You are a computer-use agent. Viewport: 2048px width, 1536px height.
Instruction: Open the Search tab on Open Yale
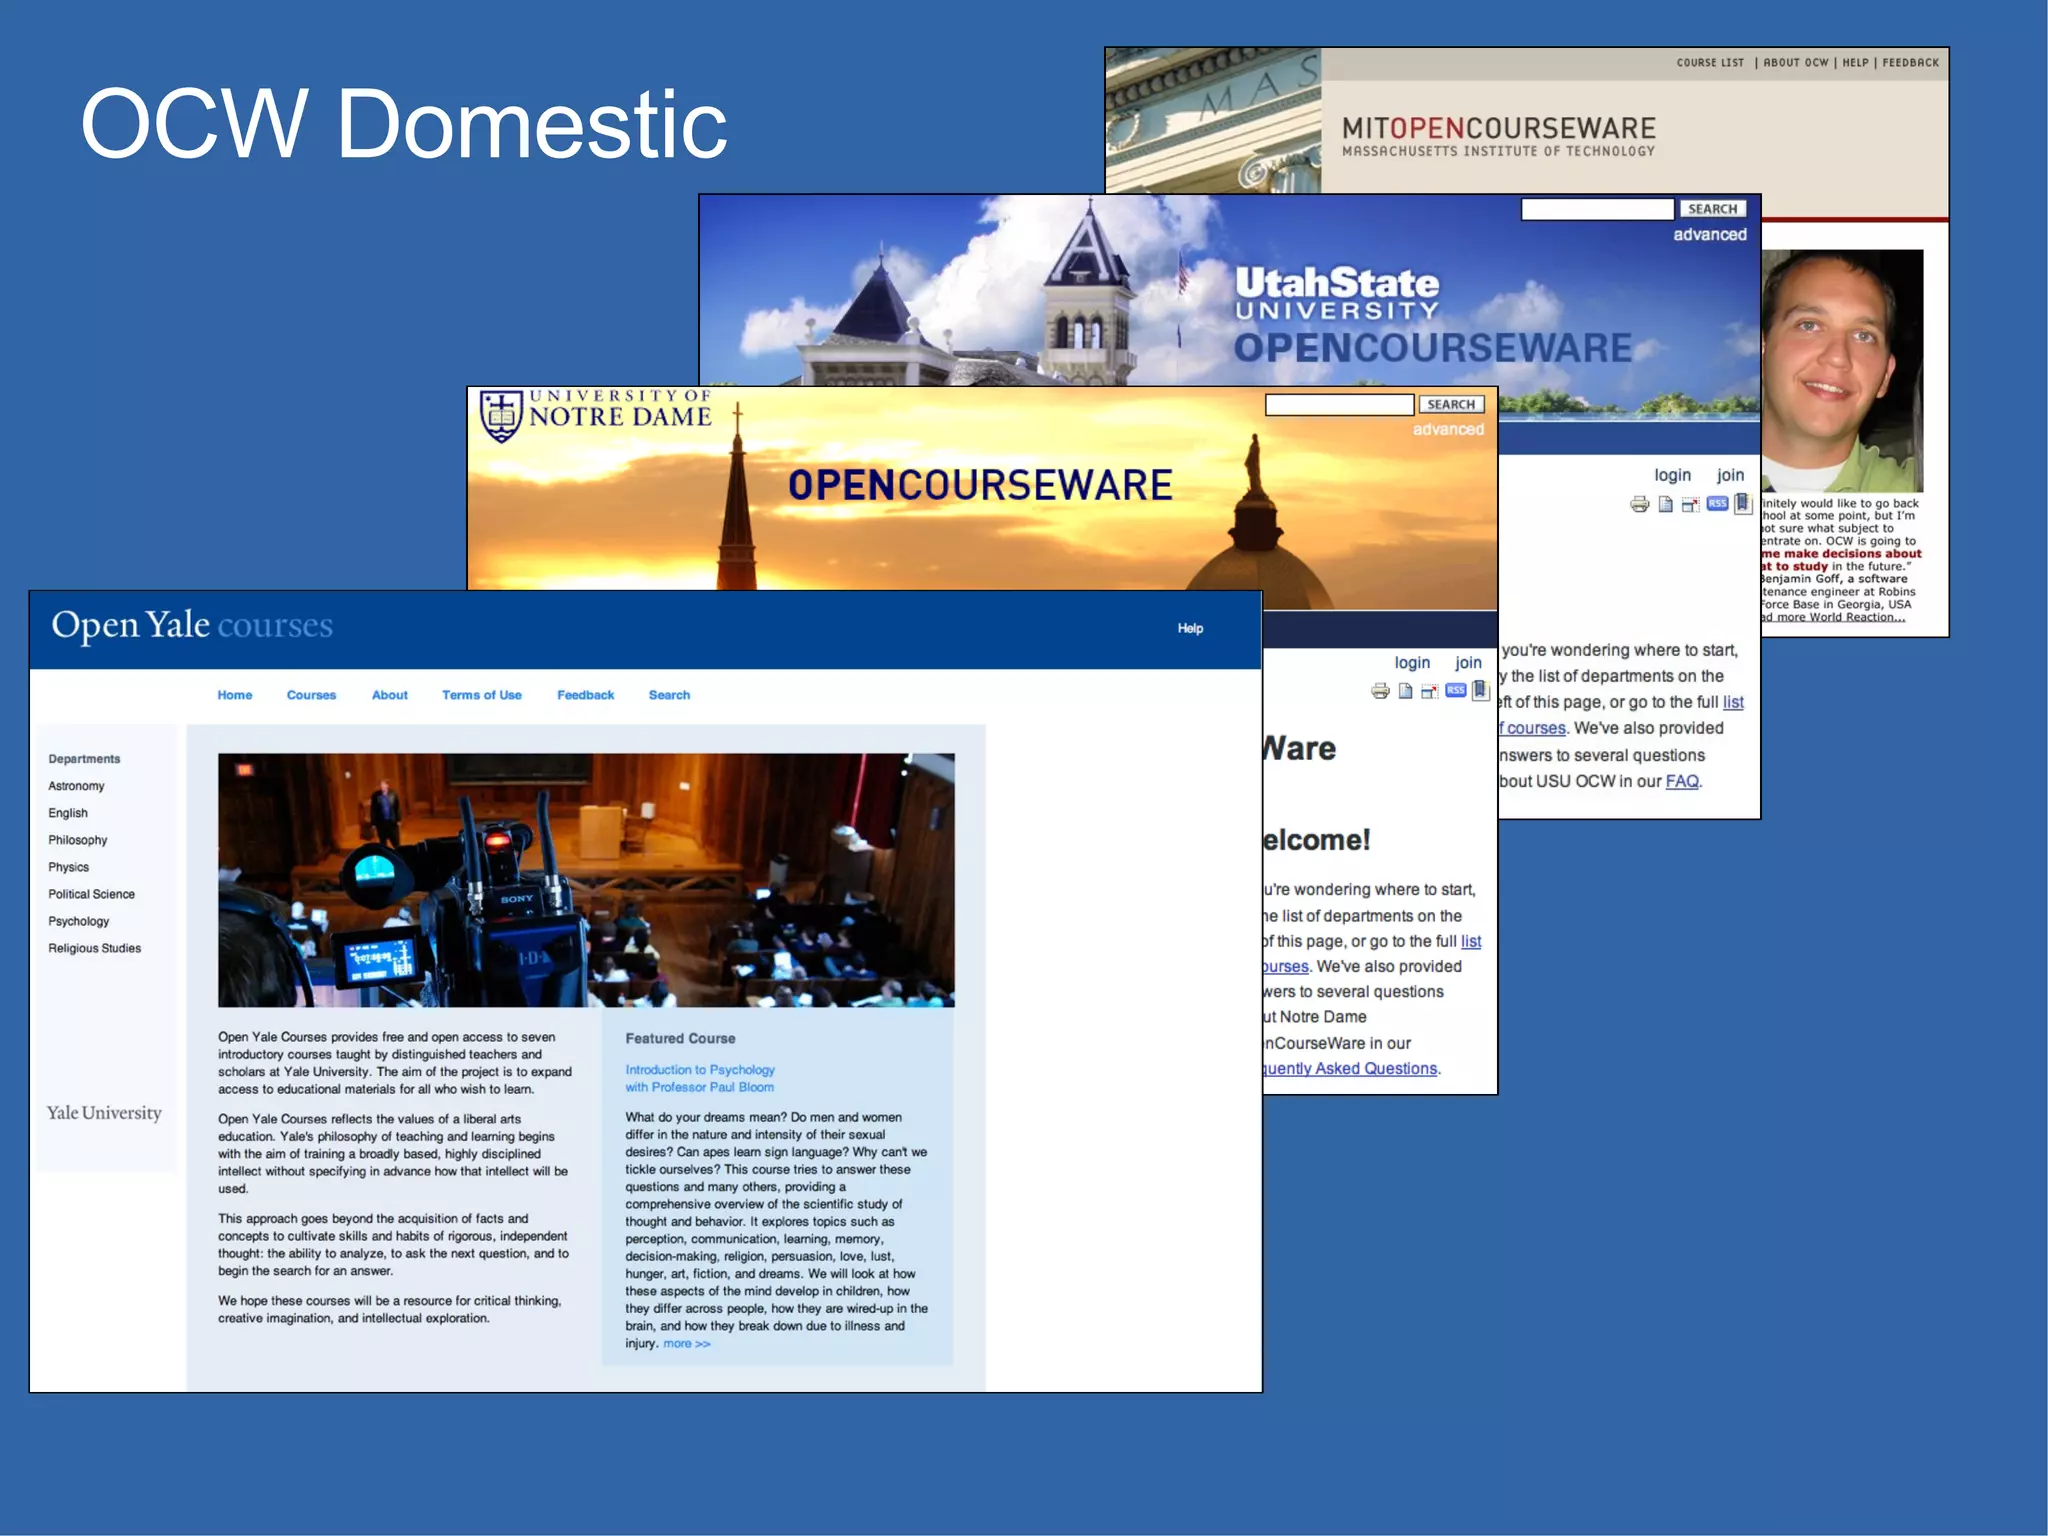click(x=669, y=695)
